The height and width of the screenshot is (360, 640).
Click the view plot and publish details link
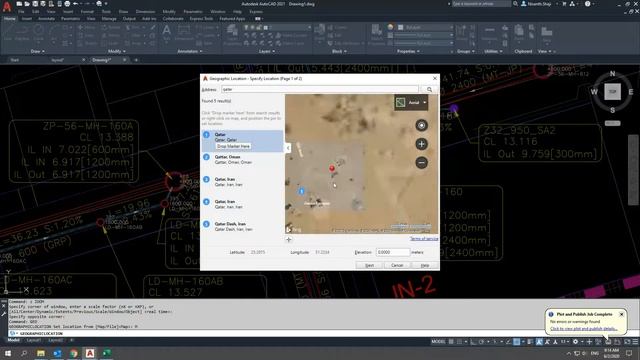(x=583, y=329)
